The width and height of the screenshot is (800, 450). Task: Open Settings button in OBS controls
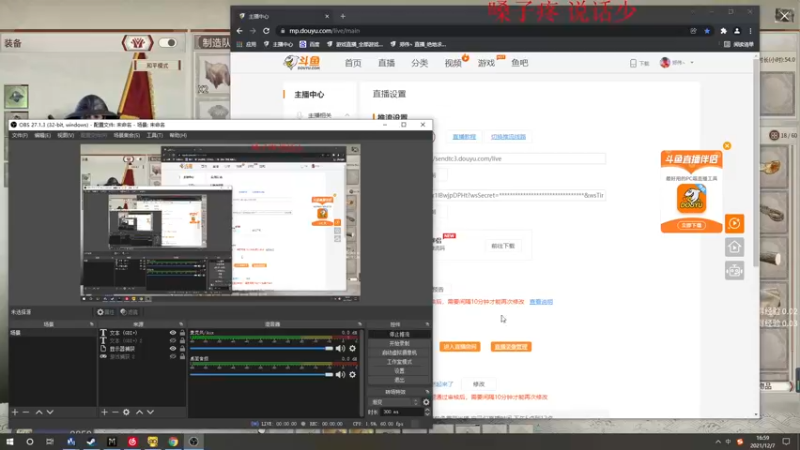click(399, 371)
